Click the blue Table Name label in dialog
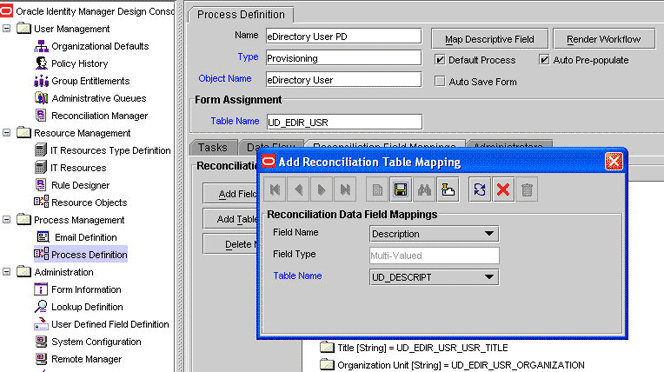 (x=297, y=275)
